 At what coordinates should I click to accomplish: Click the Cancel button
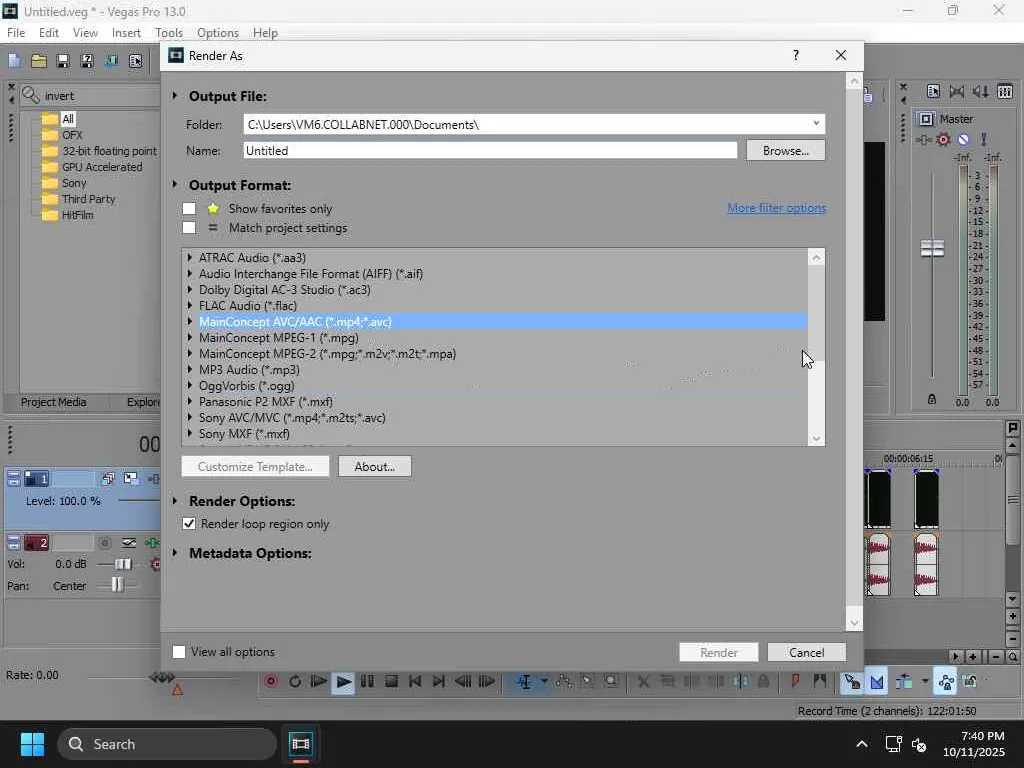click(x=807, y=652)
